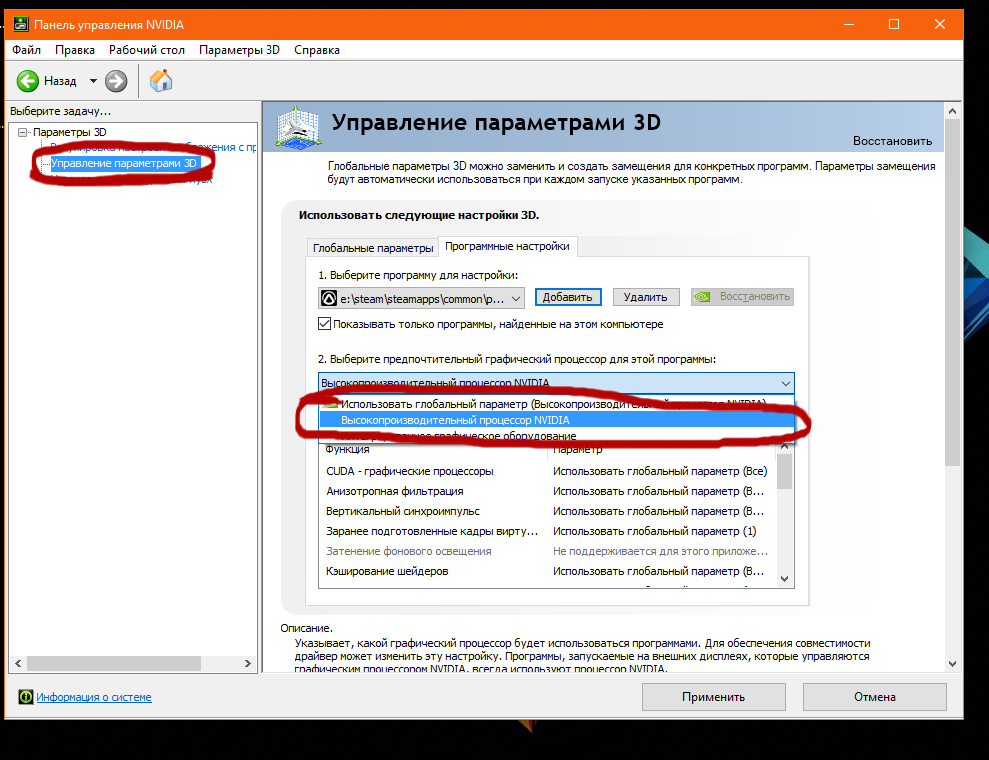Close the NVIDIA Control Panel window
Screen dimensions: 989x760
(940, 25)
